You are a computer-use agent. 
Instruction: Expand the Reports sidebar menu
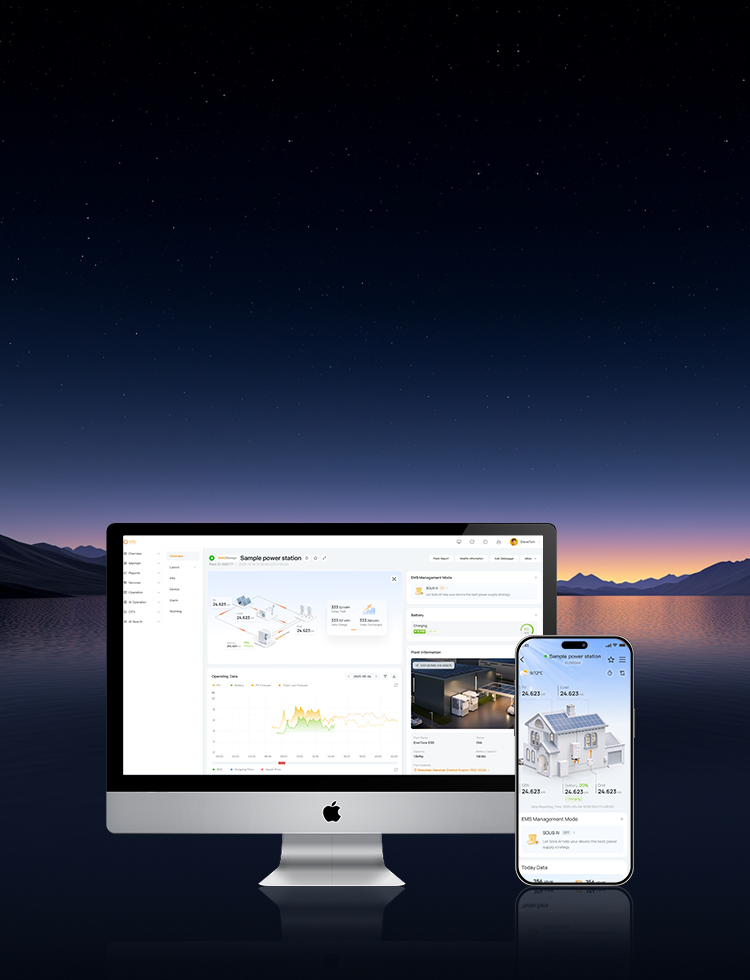click(x=135, y=573)
